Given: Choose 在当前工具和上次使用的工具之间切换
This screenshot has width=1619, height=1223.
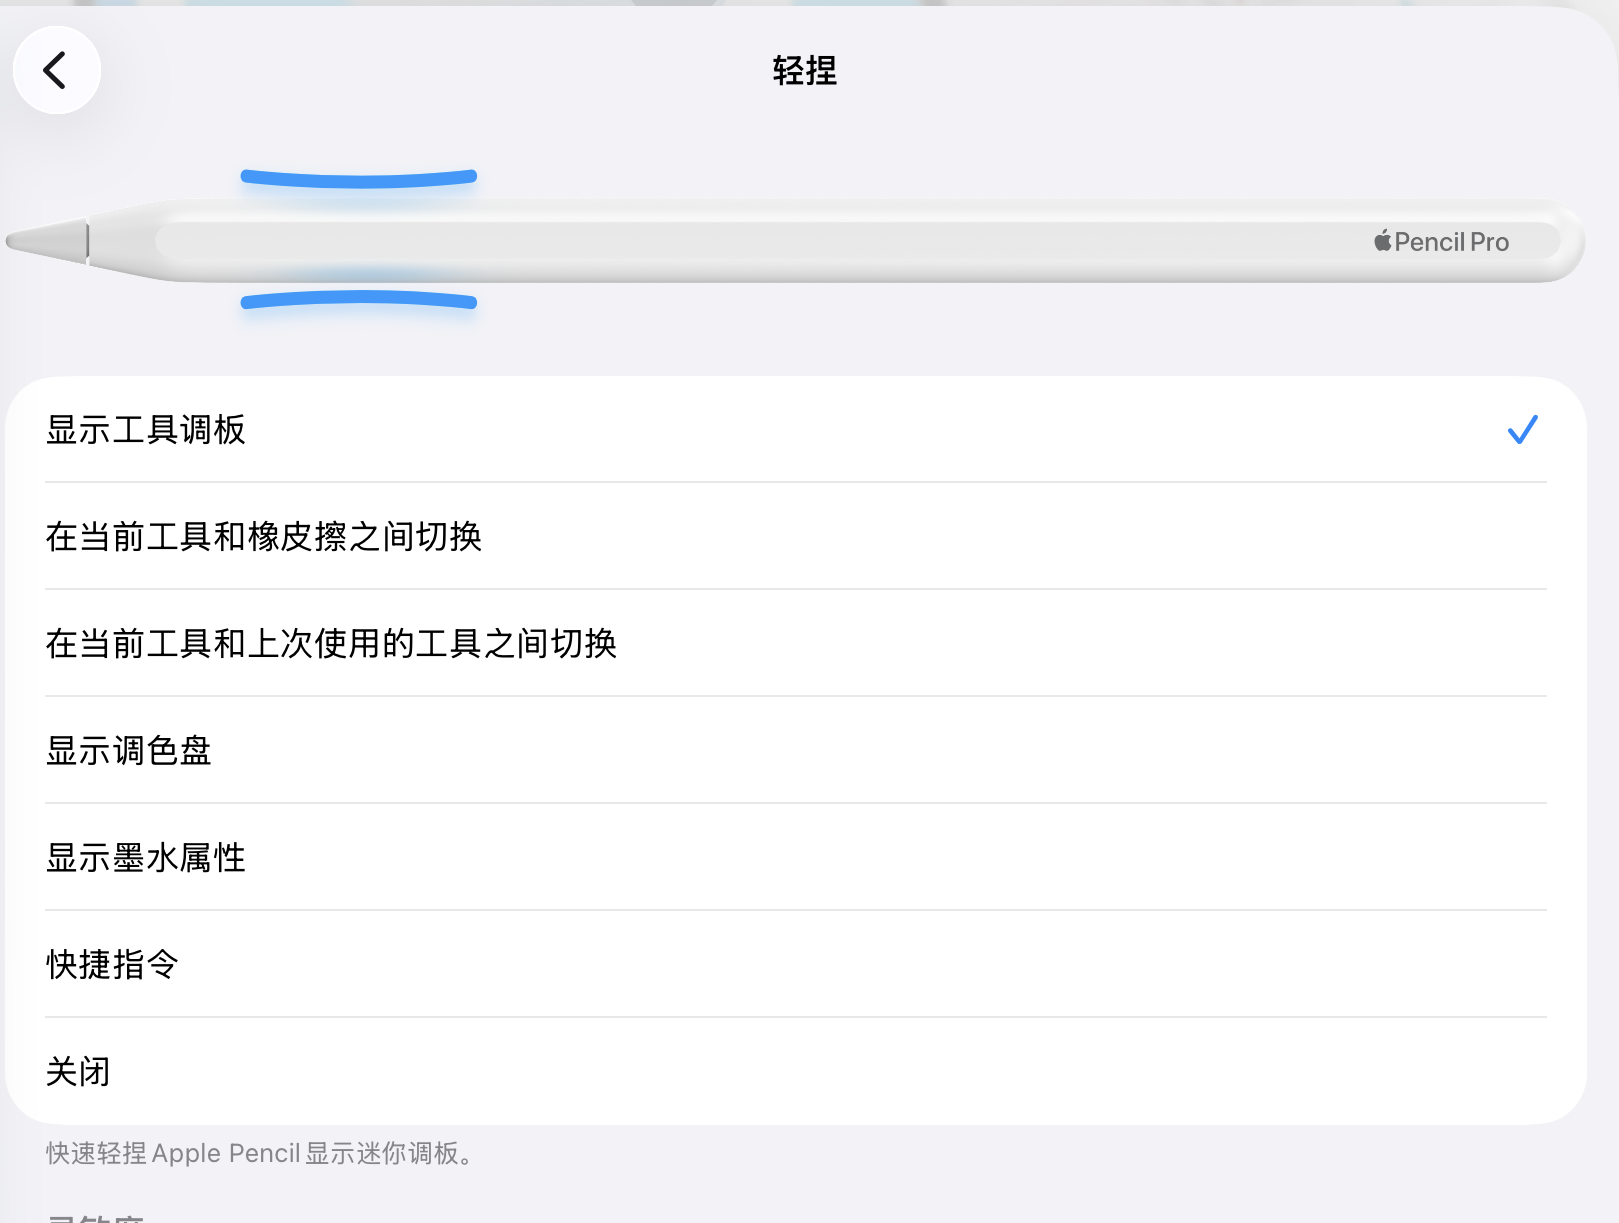Looking at the screenshot, I should tap(331, 644).
